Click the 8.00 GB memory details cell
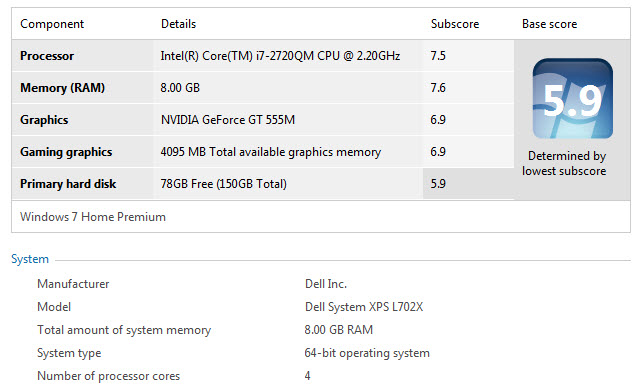Viewport: 640px width, 389px height. 180,88
